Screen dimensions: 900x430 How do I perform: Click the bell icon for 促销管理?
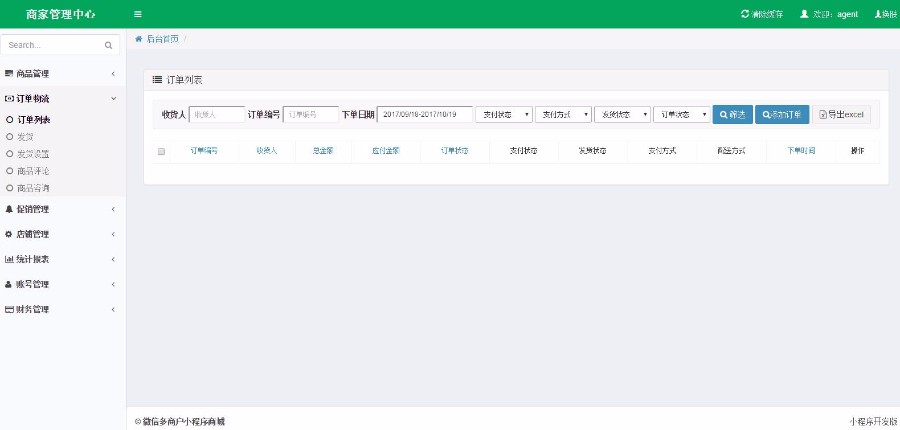pyautogui.click(x=9, y=209)
